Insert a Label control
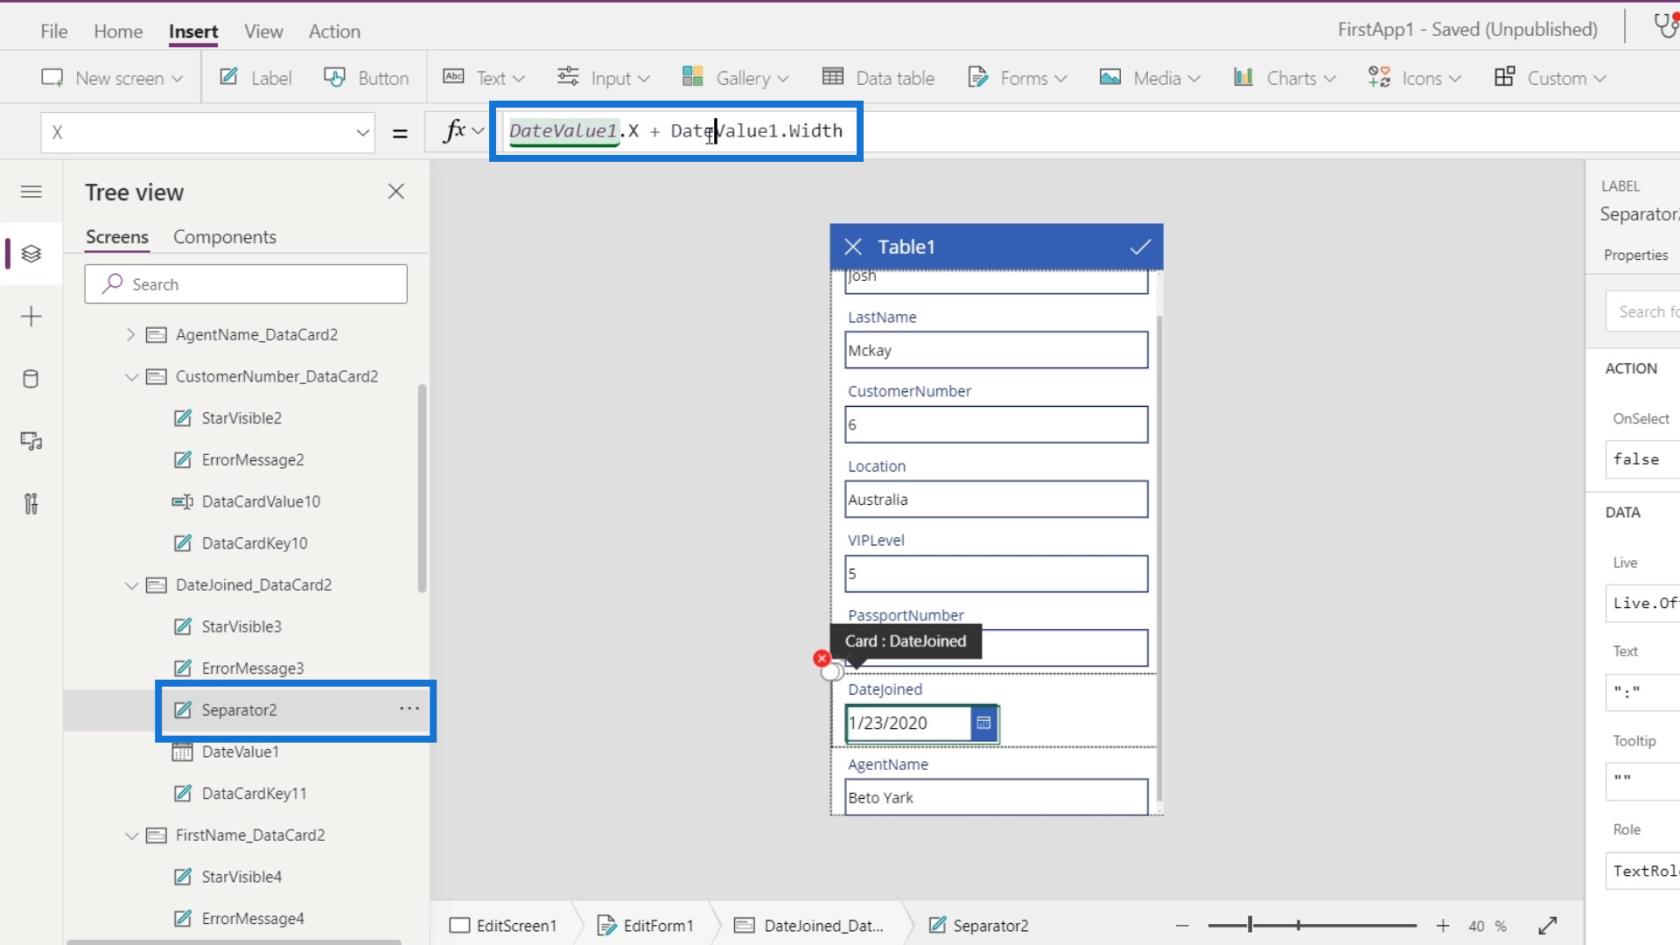The height and width of the screenshot is (945, 1680). [256, 78]
